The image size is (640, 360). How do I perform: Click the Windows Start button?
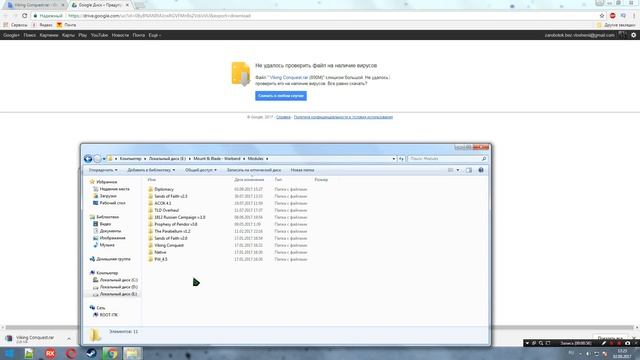pos(9,353)
